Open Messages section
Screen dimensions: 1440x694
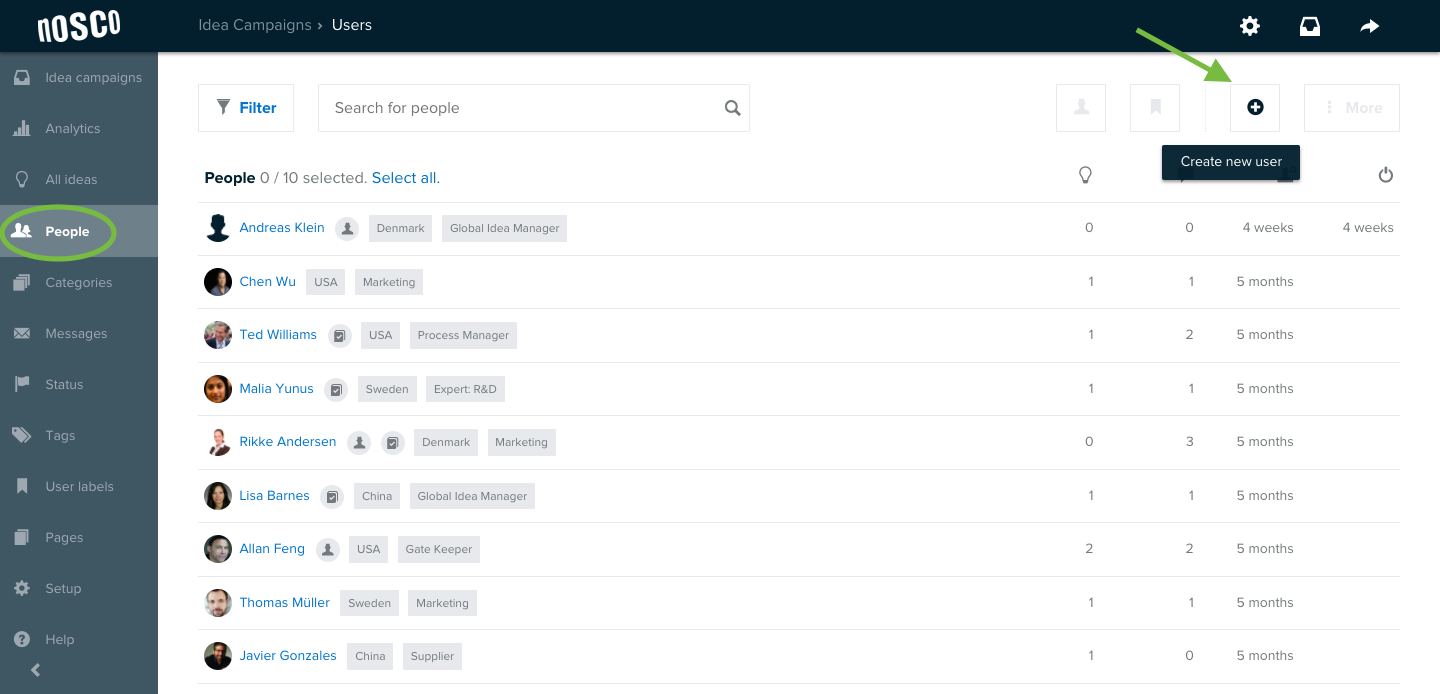point(79,333)
